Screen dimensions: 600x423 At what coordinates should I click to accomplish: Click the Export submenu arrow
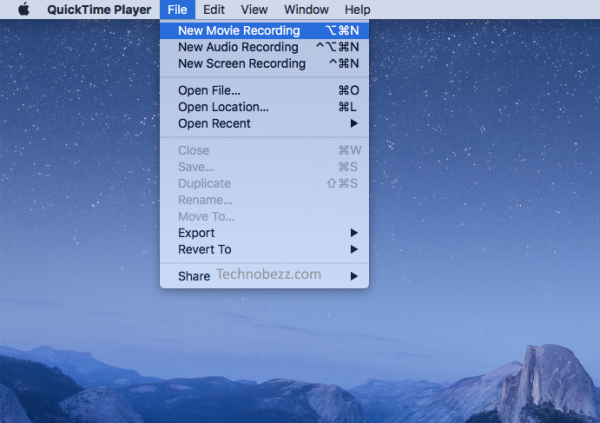coord(354,233)
